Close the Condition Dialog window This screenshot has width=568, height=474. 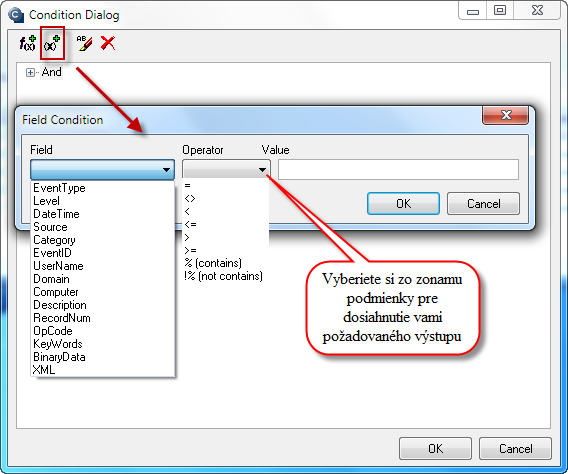[x=537, y=10]
